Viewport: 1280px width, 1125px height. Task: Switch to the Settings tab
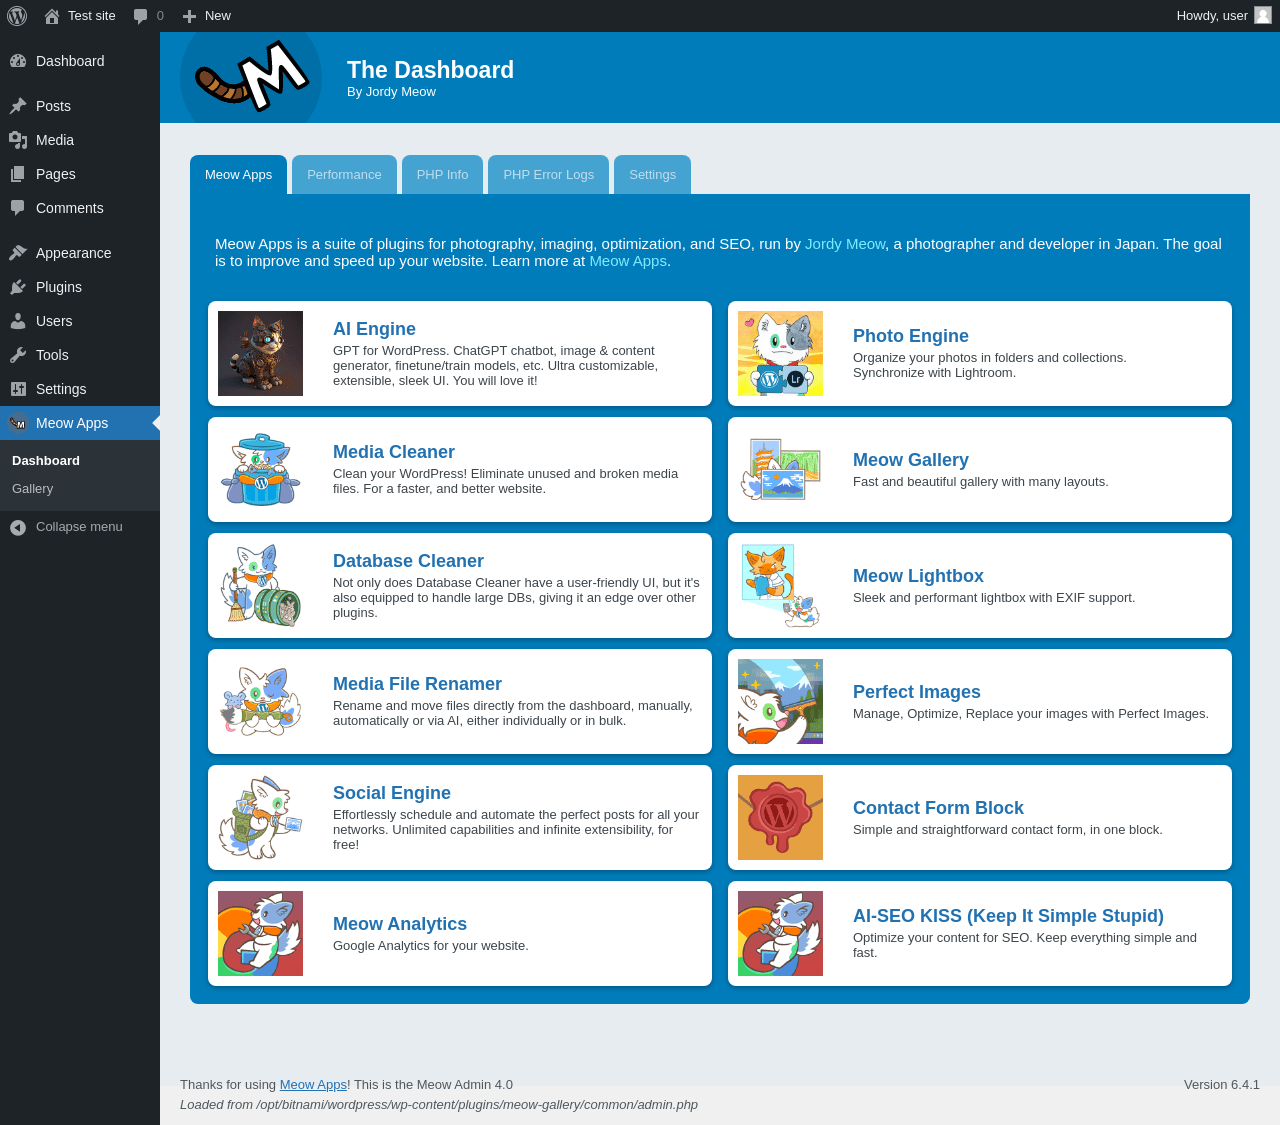point(652,174)
